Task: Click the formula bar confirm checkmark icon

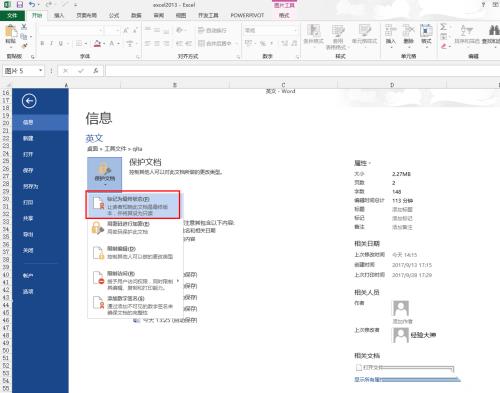Action: tap(81, 71)
